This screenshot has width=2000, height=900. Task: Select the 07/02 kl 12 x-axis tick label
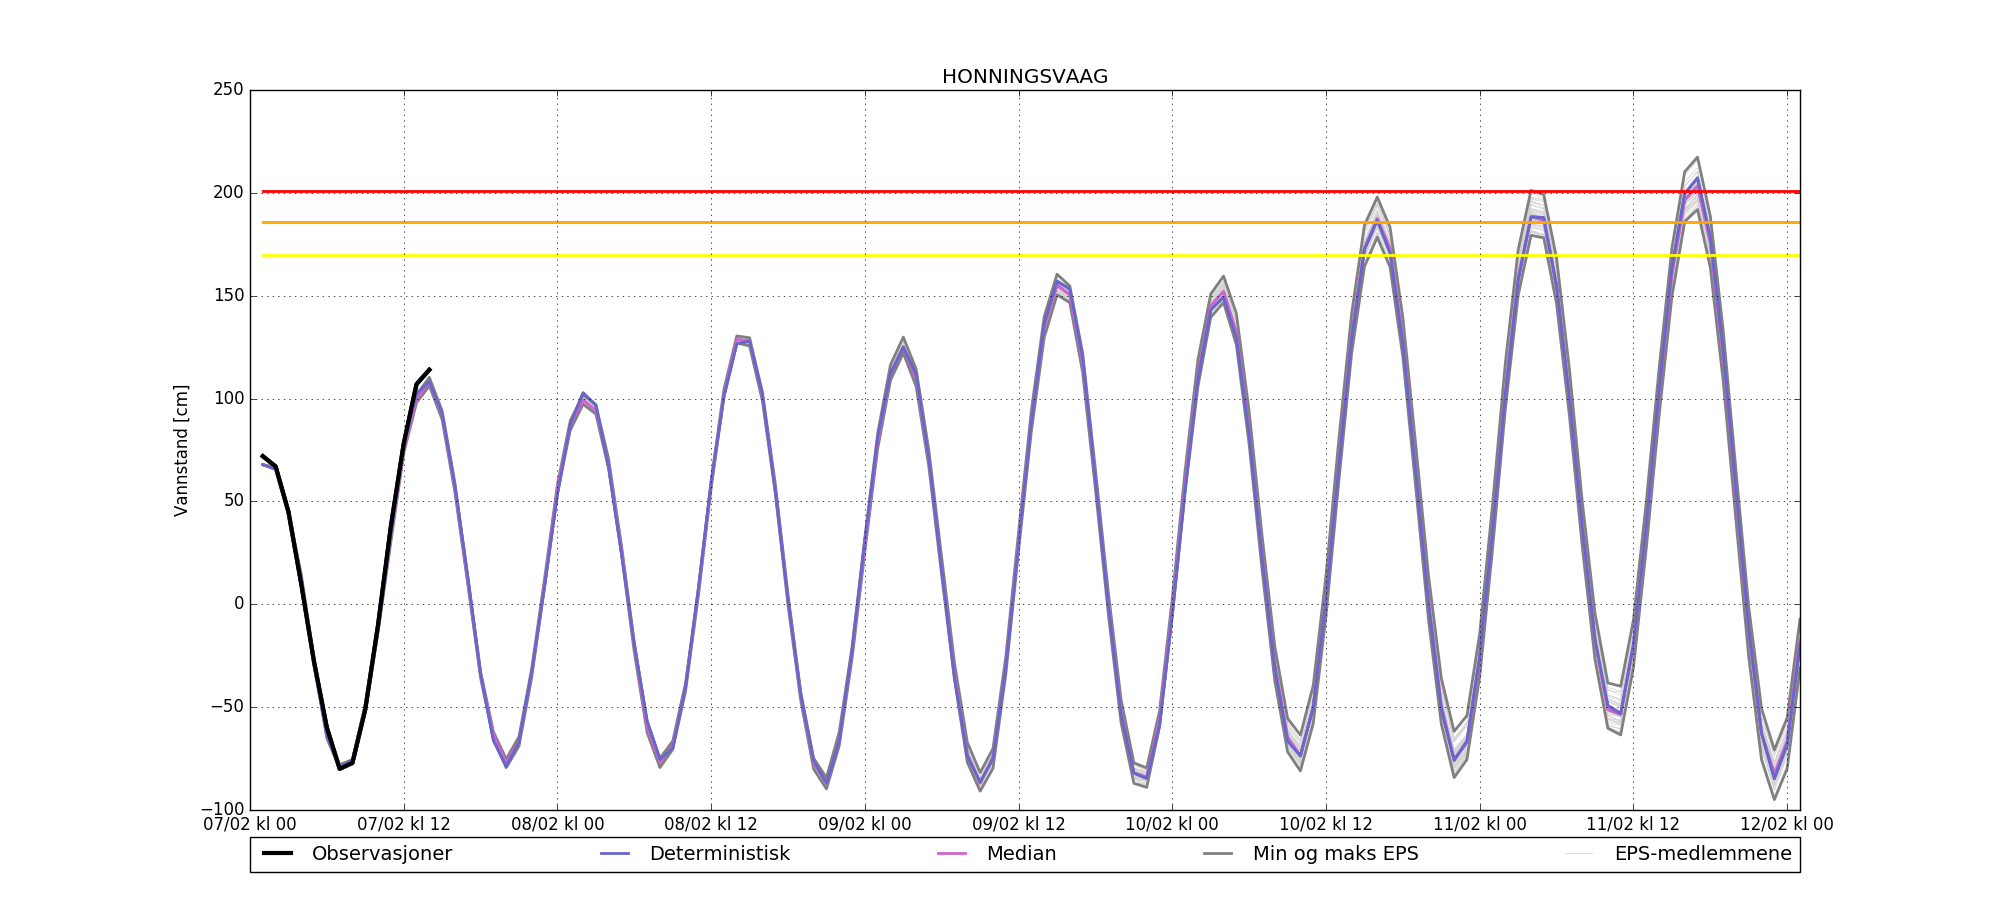pyautogui.click(x=404, y=825)
